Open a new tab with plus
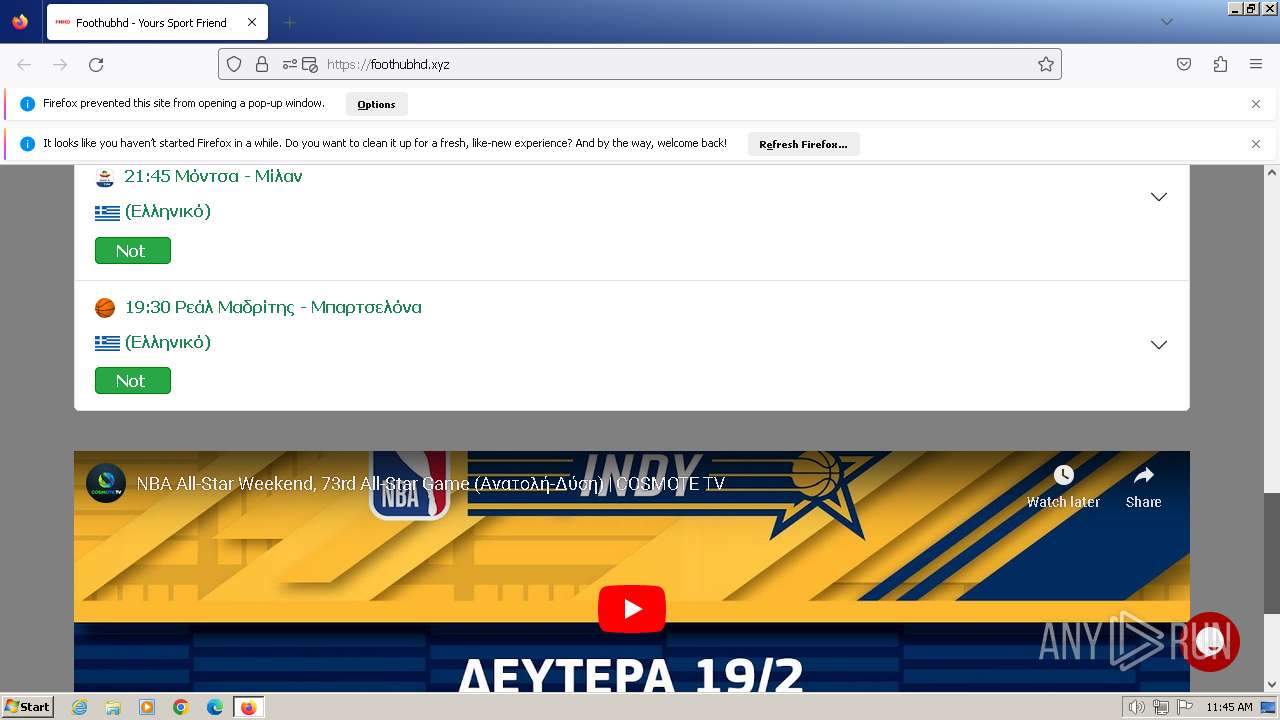The image size is (1280, 720). click(290, 22)
